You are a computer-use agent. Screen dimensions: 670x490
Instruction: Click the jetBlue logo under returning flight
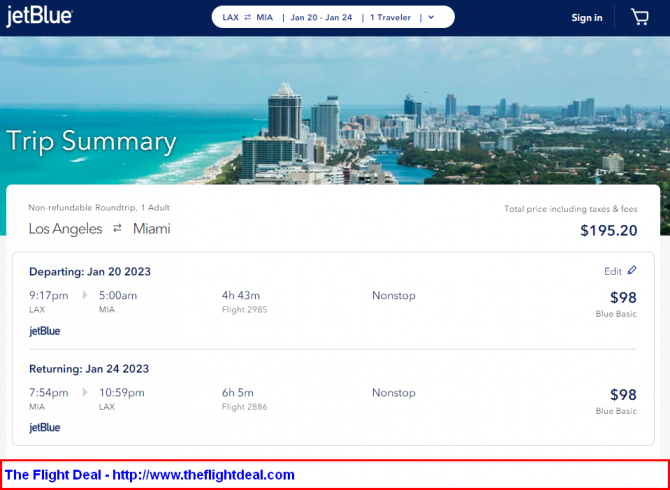click(x=45, y=428)
